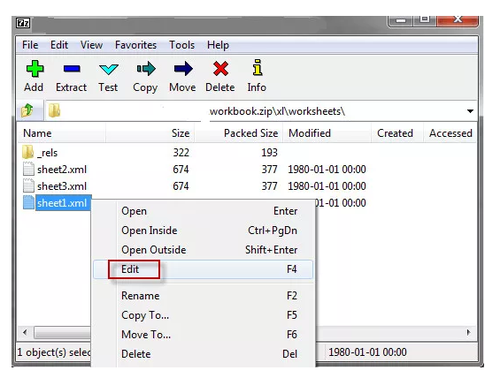Select sheet3.xml file icon

(x=29, y=186)
